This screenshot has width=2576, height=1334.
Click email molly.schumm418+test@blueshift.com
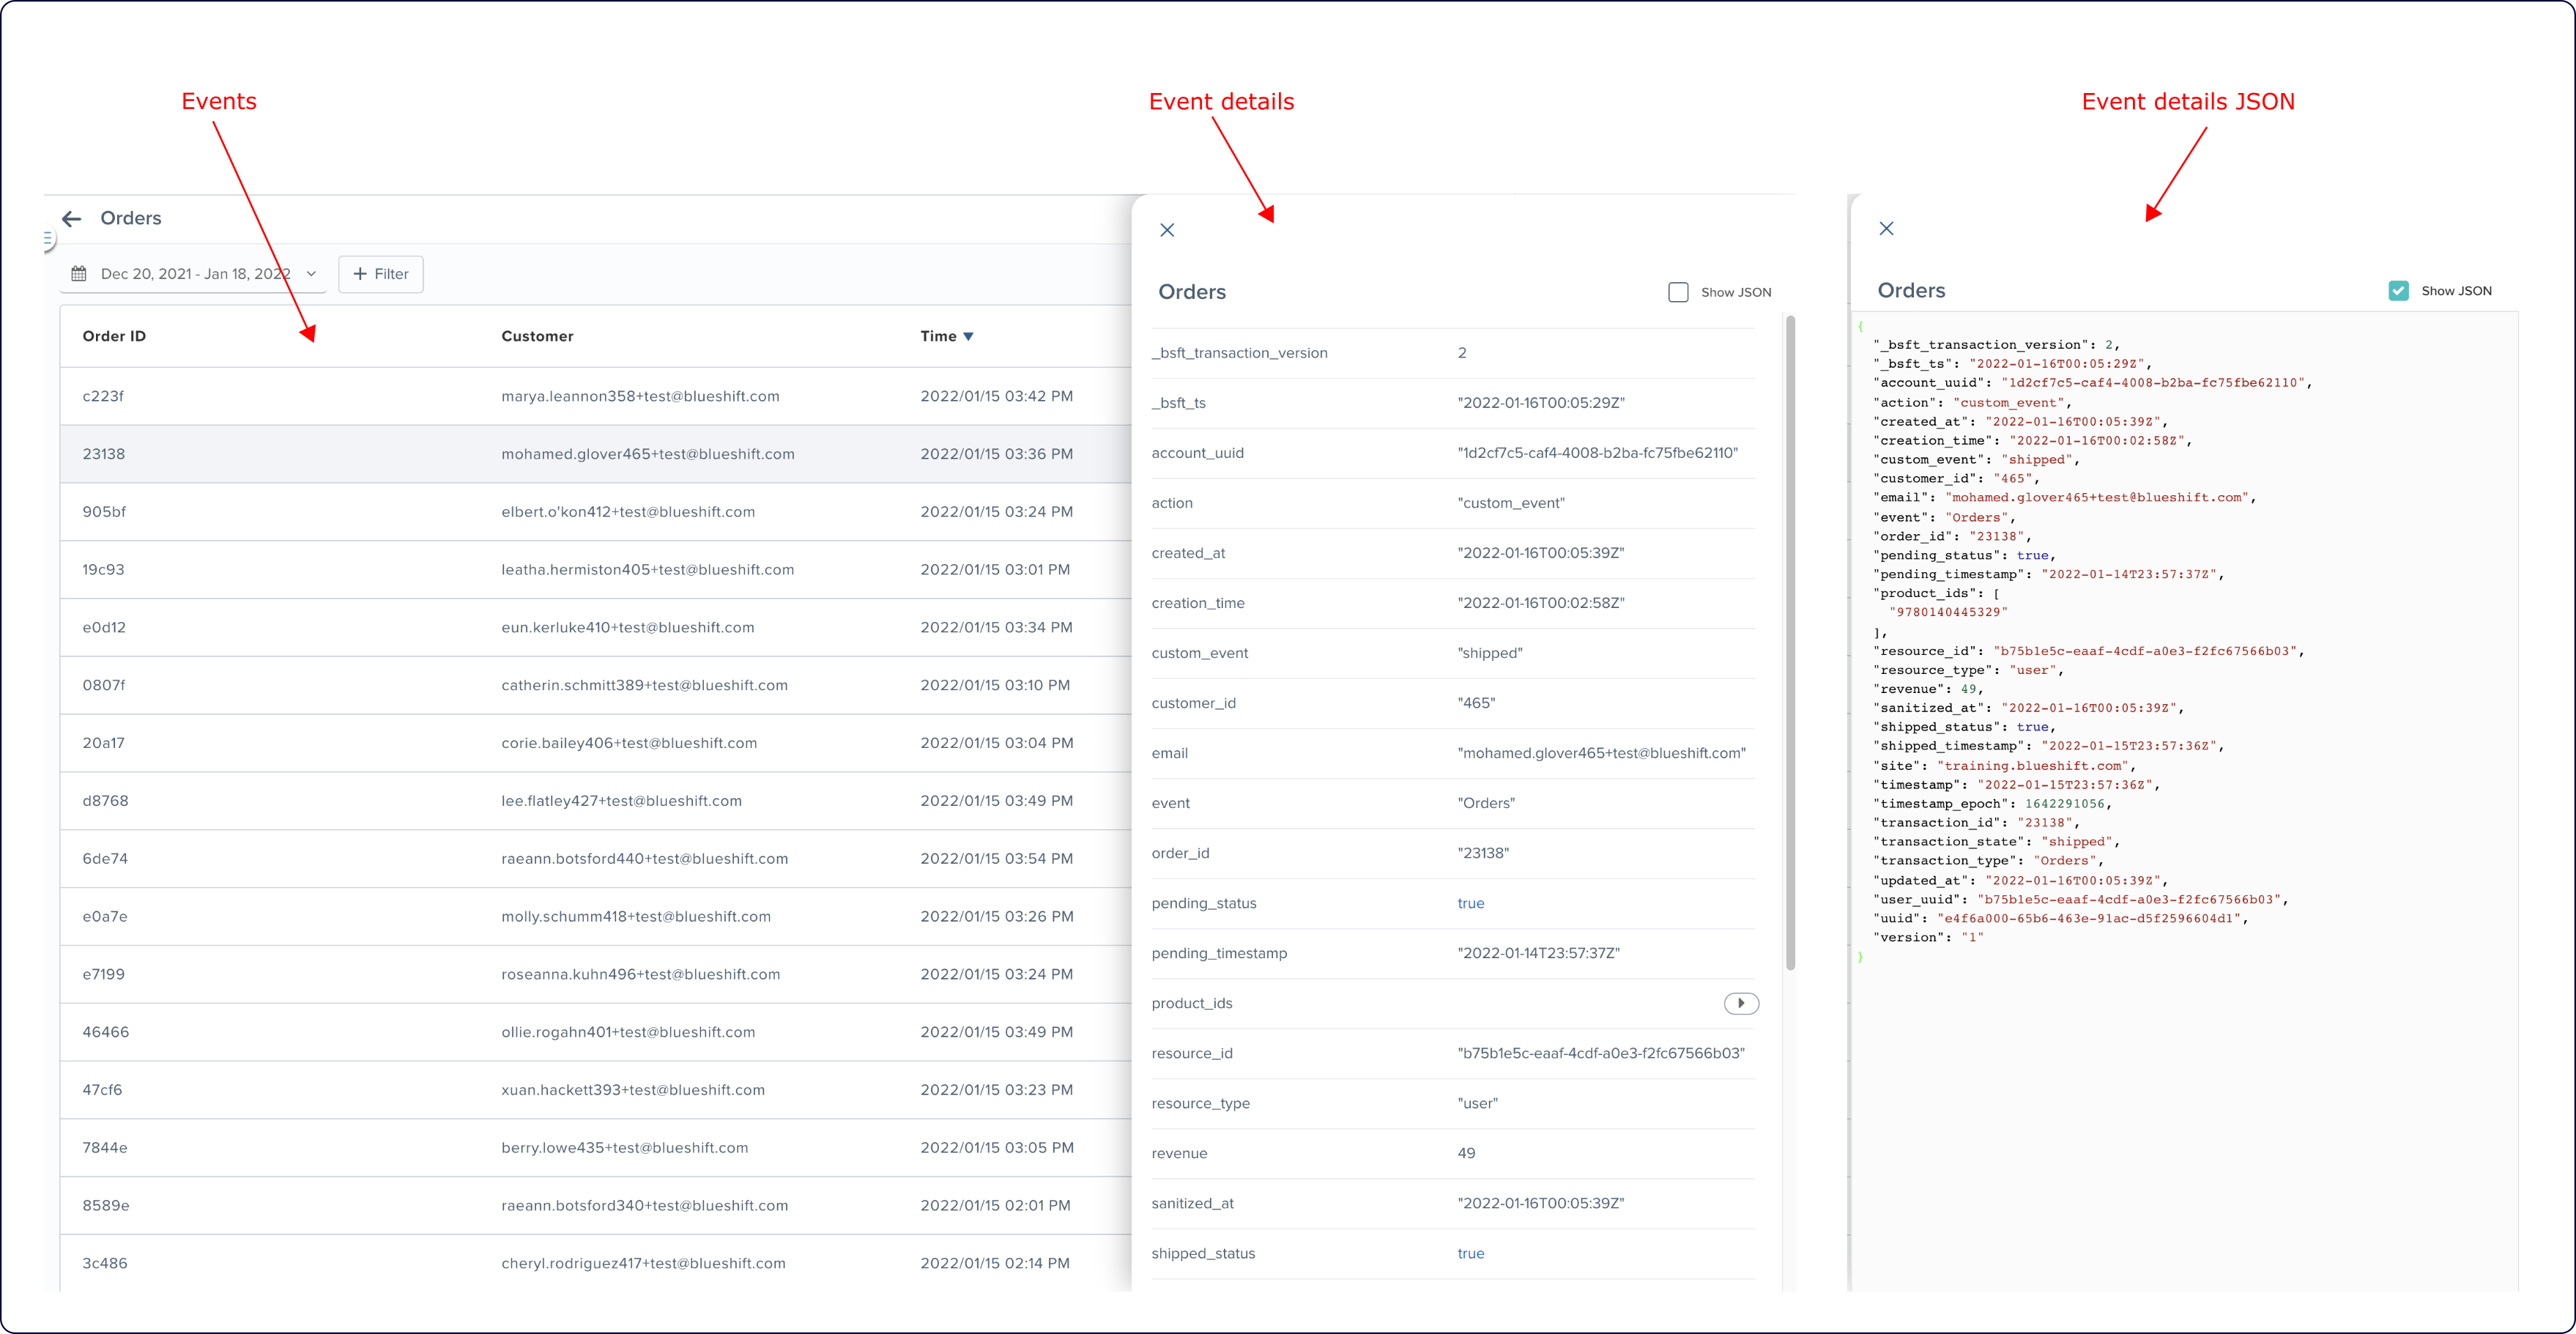click(x=636, y=917)
